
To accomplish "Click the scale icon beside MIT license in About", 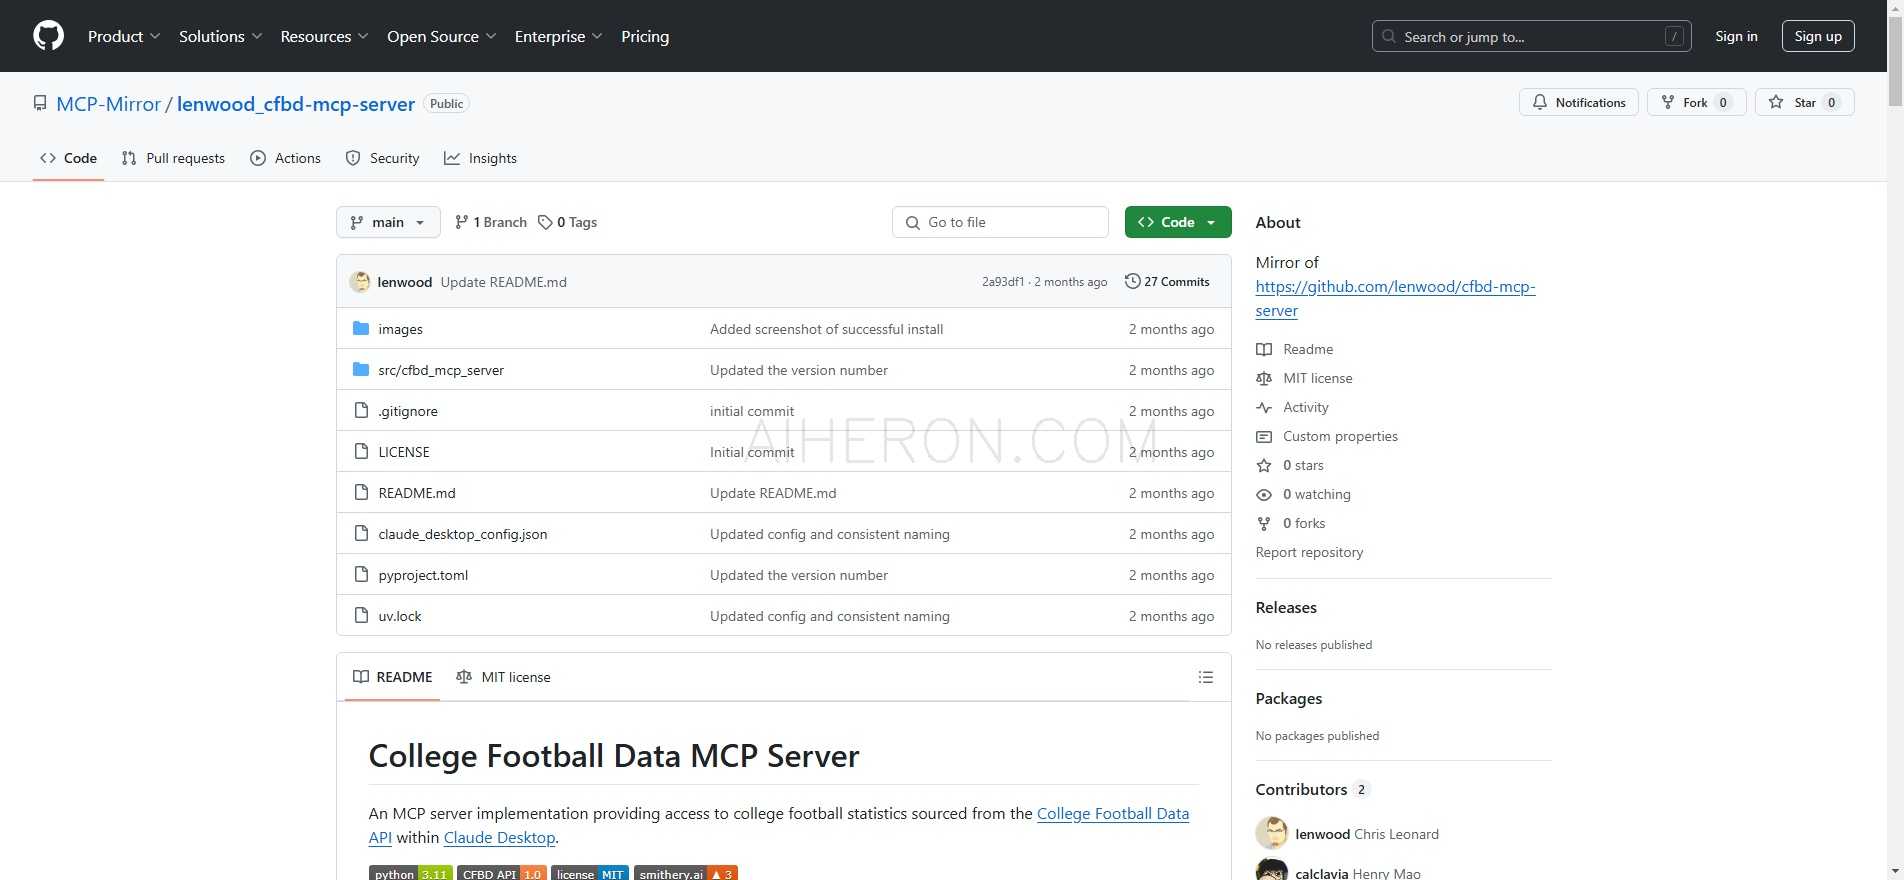I will point(1264,378).
